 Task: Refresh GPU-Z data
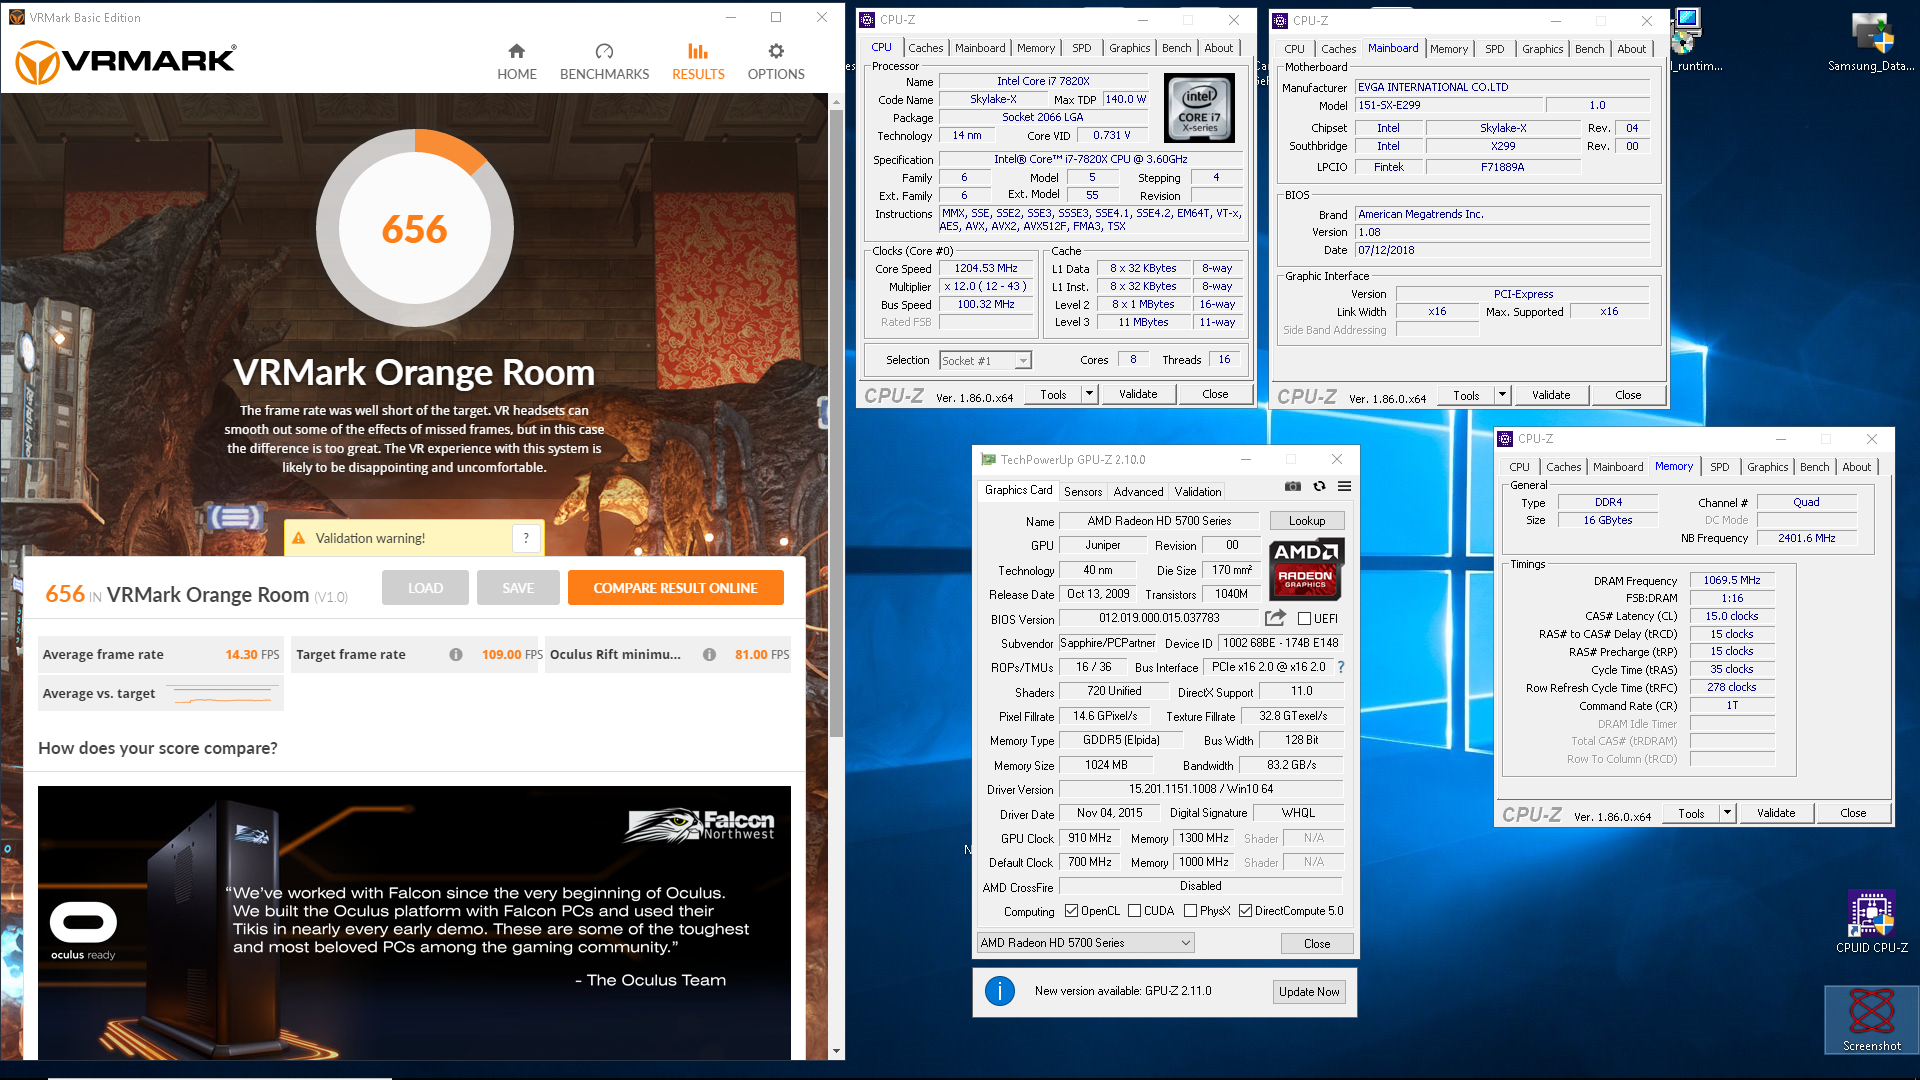click(1319, 486)
